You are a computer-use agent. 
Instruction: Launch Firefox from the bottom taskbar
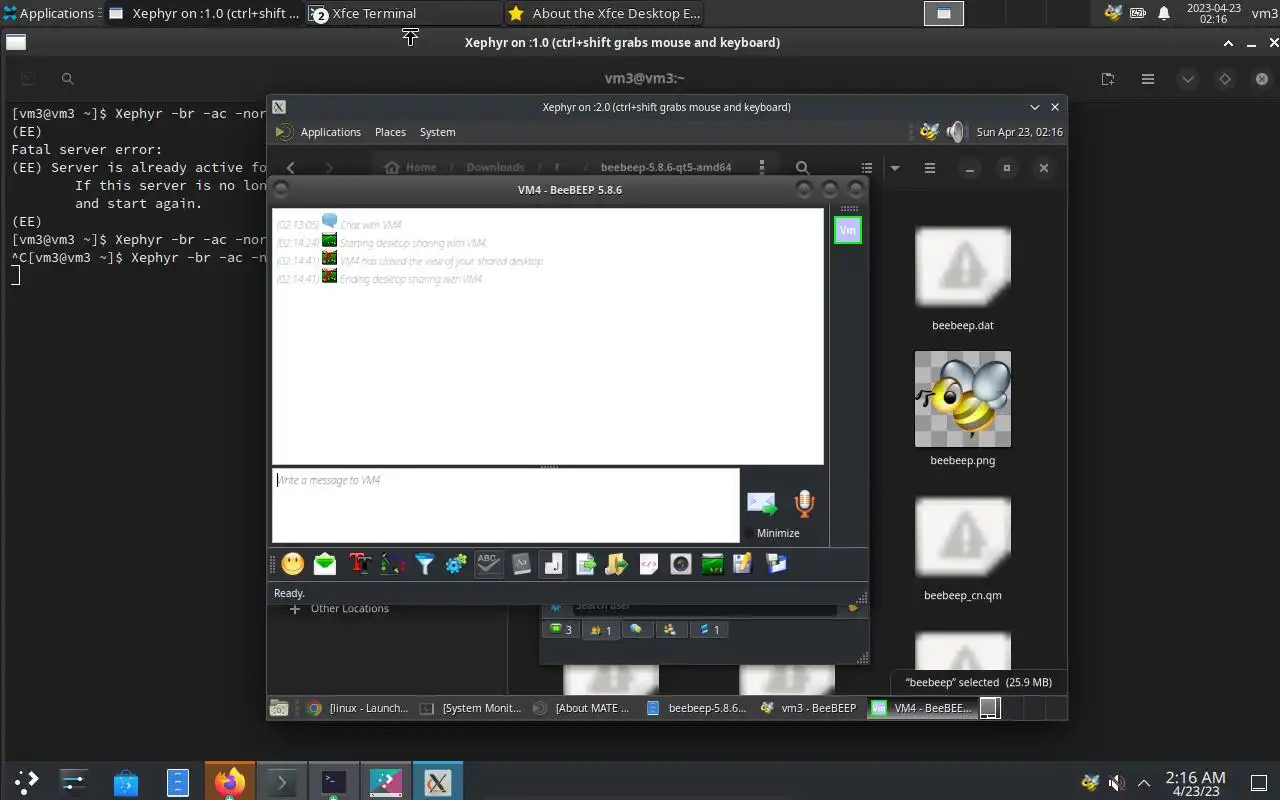pyautogui.click(x=230, y=782)
